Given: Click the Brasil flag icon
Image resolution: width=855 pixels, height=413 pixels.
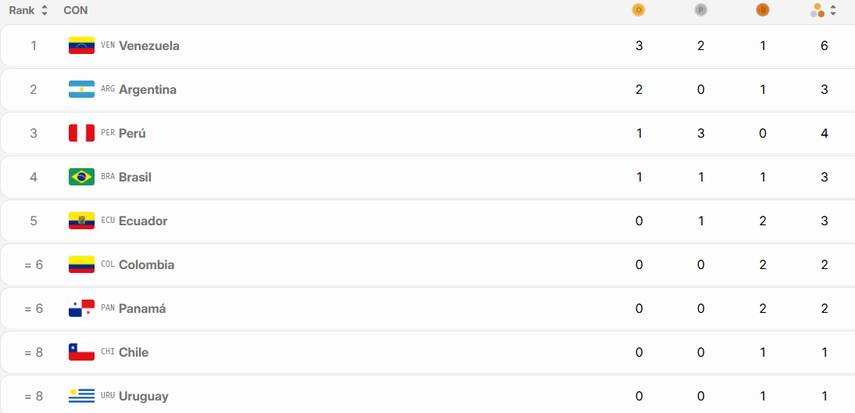Looking at the screenshot, I should [x=81, y=177].
